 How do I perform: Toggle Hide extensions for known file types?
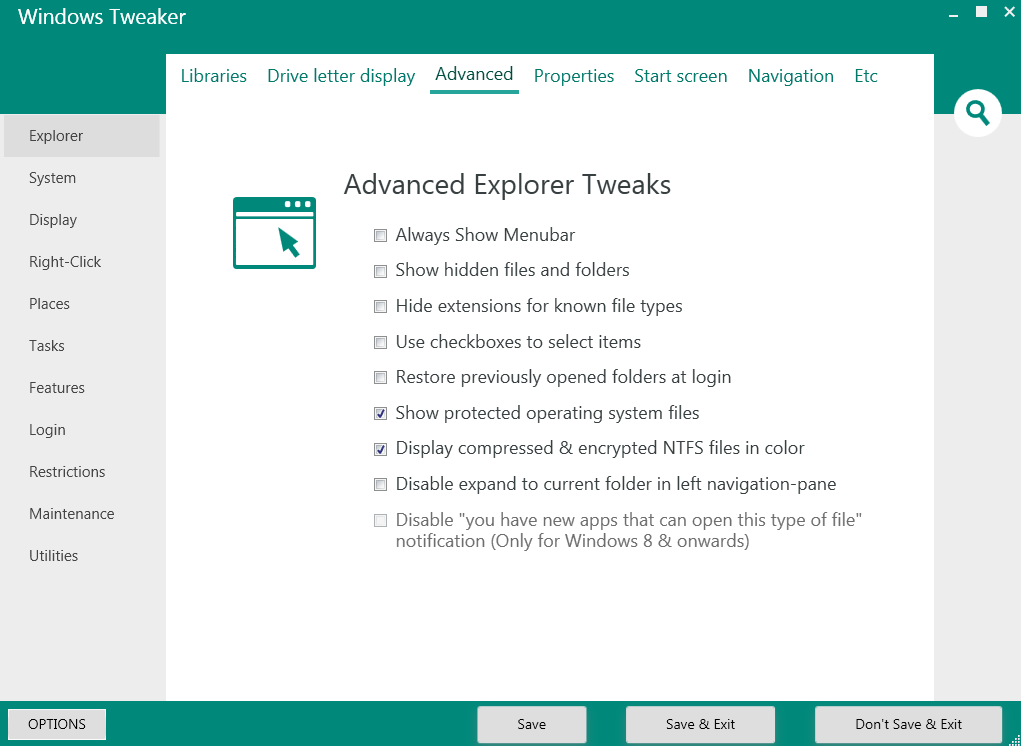(380, 307)
